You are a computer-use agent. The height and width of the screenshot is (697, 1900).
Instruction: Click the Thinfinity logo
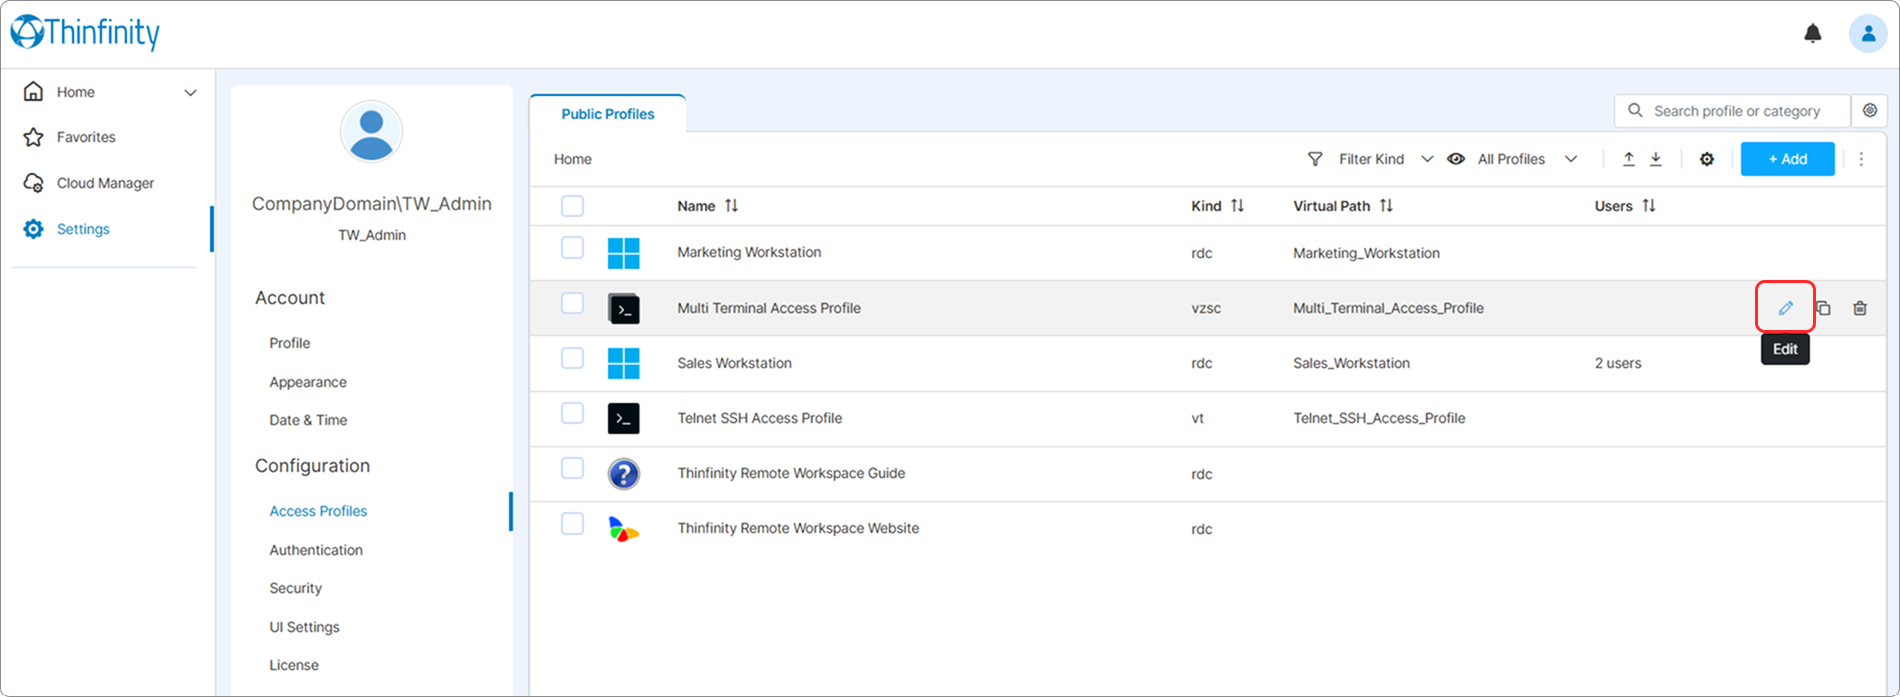tap(85, 33)
